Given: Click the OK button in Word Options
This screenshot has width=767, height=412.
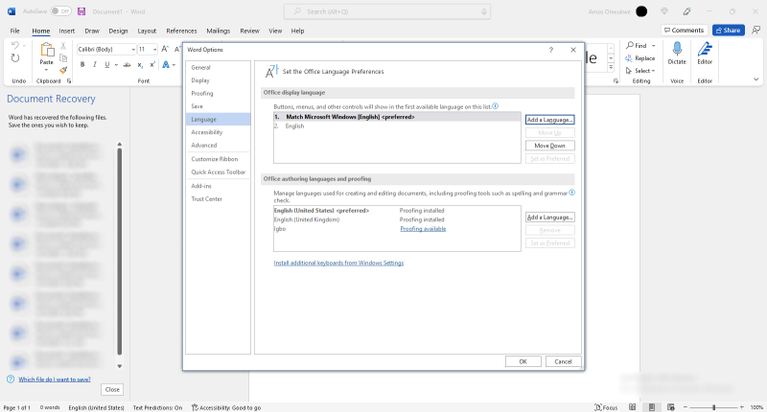Looking at the screenshot, I should 523,362.
